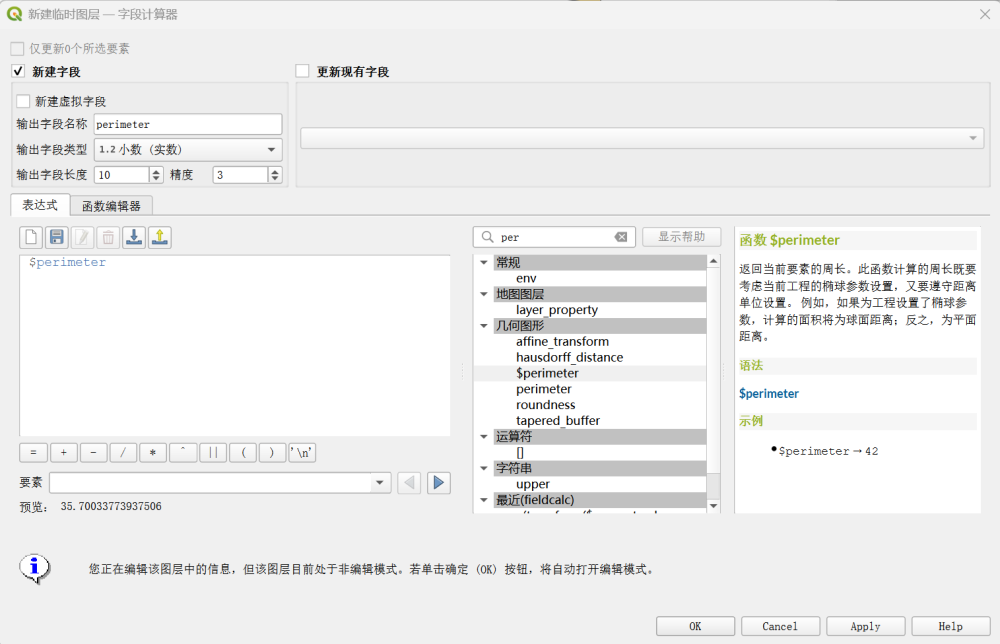The height and width of the screenshot is (644, 1000).
Task: Open the 要素 feature dropdown
Action: click(x=380, y=483)
